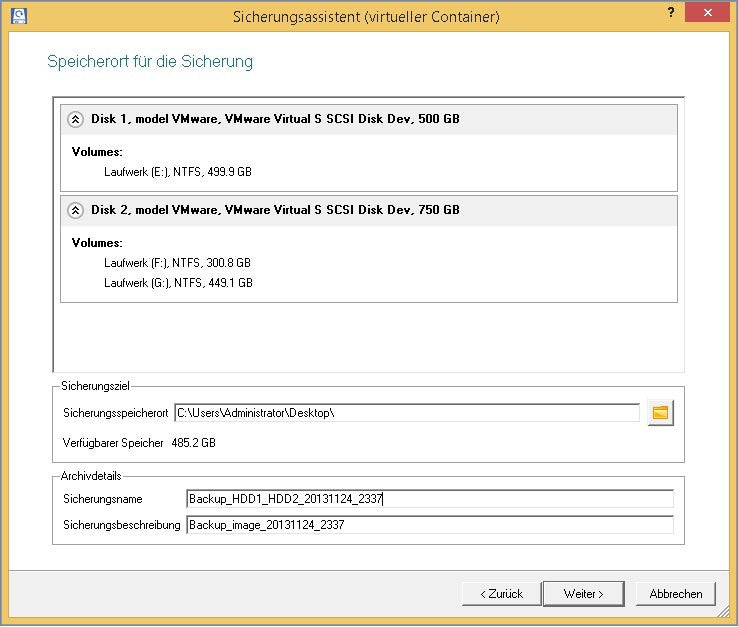Click the Sicherungsbeschreibung input field
Viewport: 738px width, 627px height.
[x=430, y=525]
